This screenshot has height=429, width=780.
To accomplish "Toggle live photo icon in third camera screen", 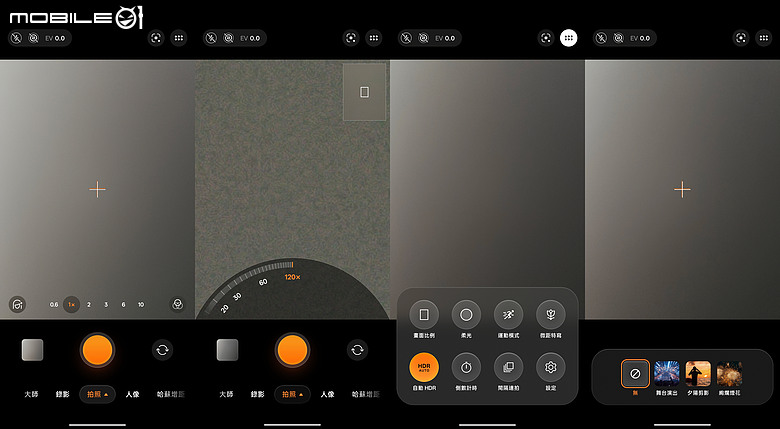I will click(423, 38).
